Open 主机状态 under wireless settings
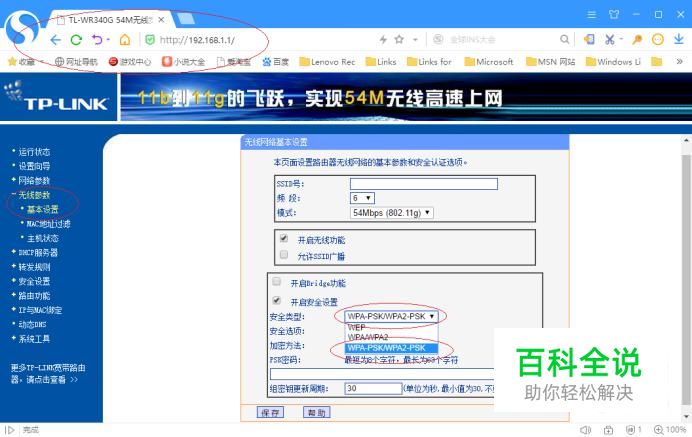Screen dimensions: 692x437 coord(42,238)
